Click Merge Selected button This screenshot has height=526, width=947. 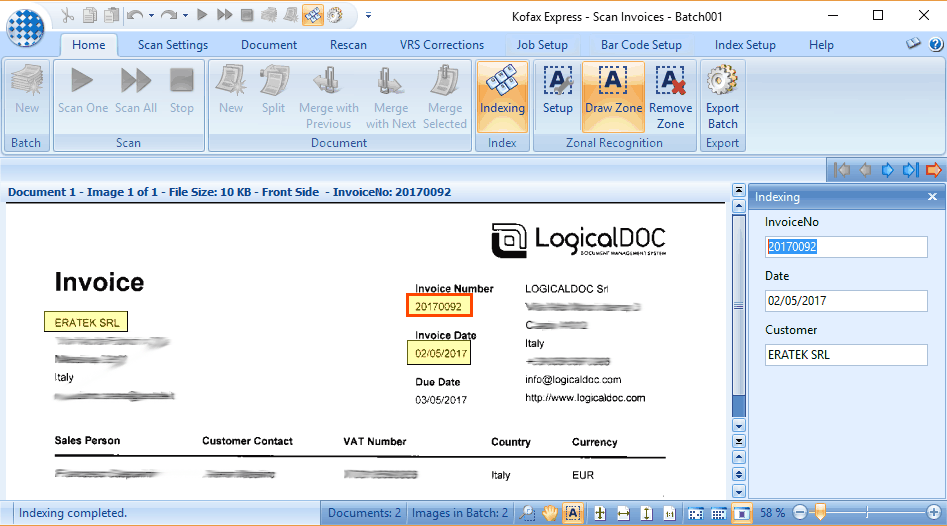[x=445, y=97]
